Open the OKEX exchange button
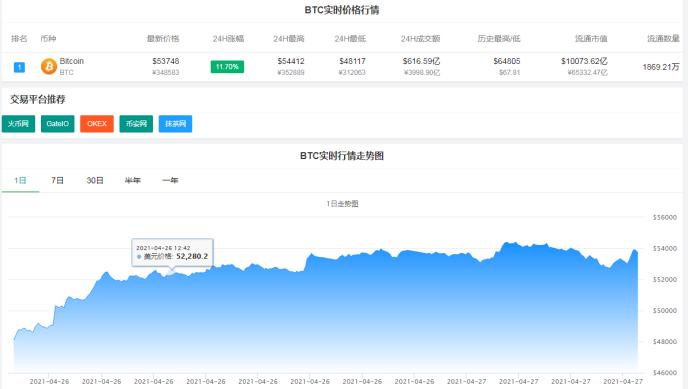688x389 pixels. (x=97, y=124)
